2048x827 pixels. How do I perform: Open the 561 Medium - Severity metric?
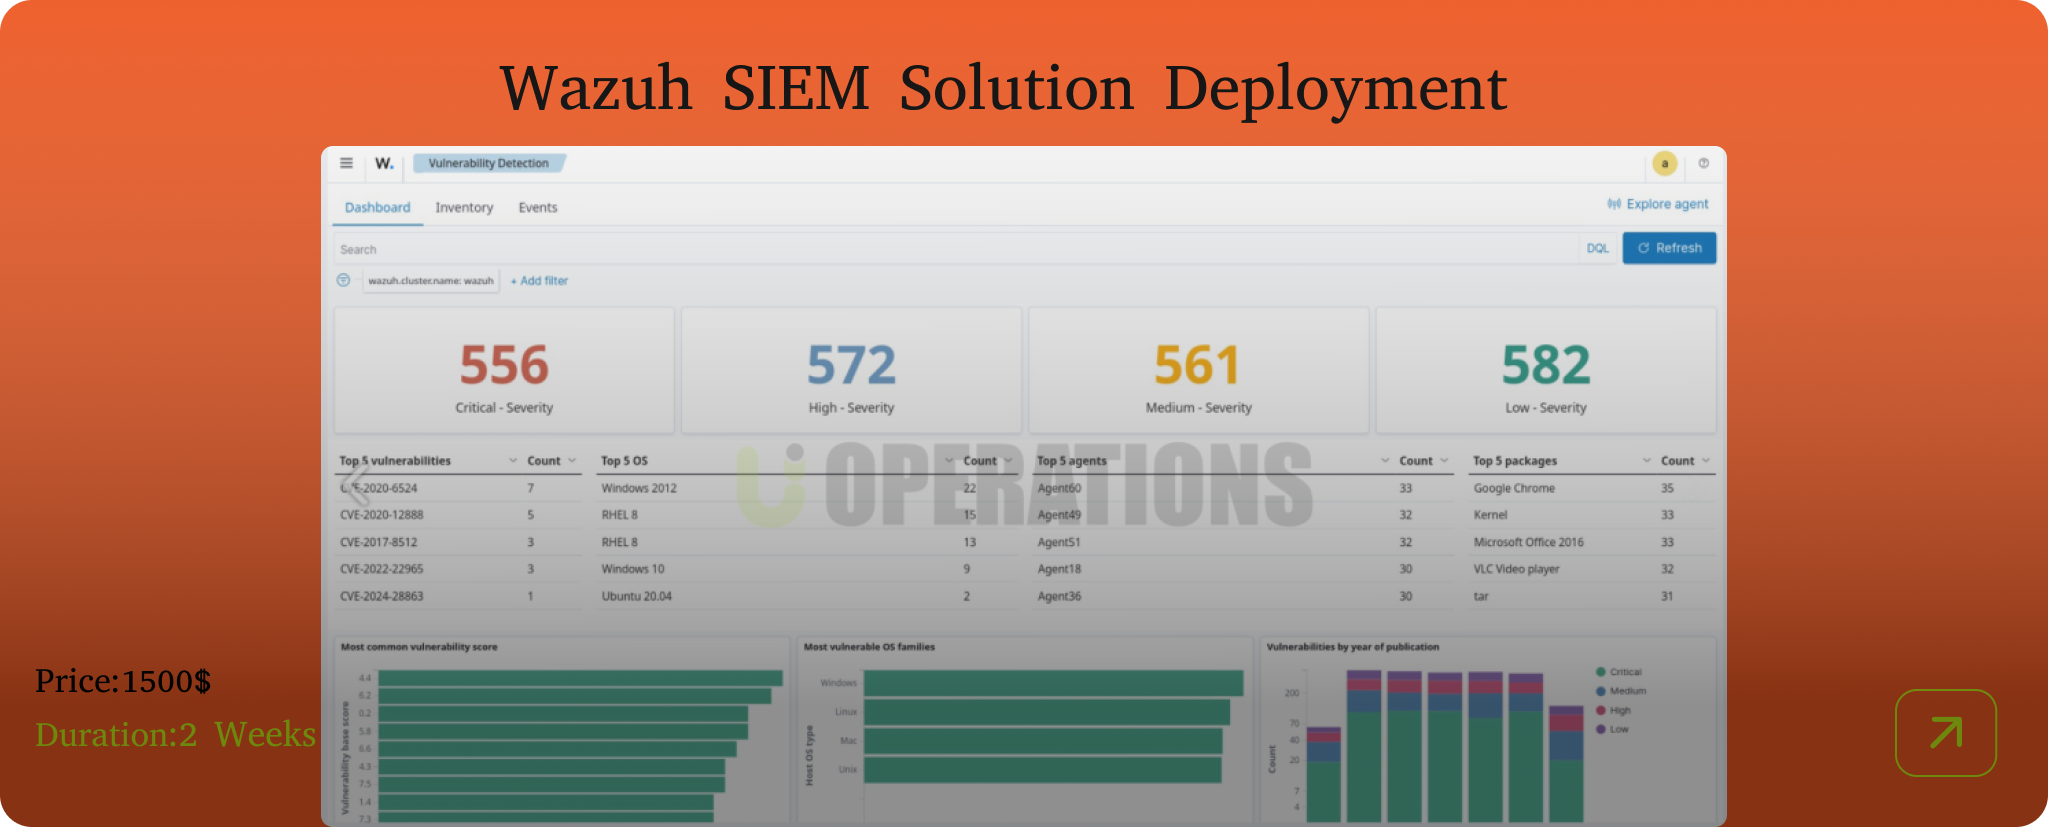click(x=1198, y=370)
